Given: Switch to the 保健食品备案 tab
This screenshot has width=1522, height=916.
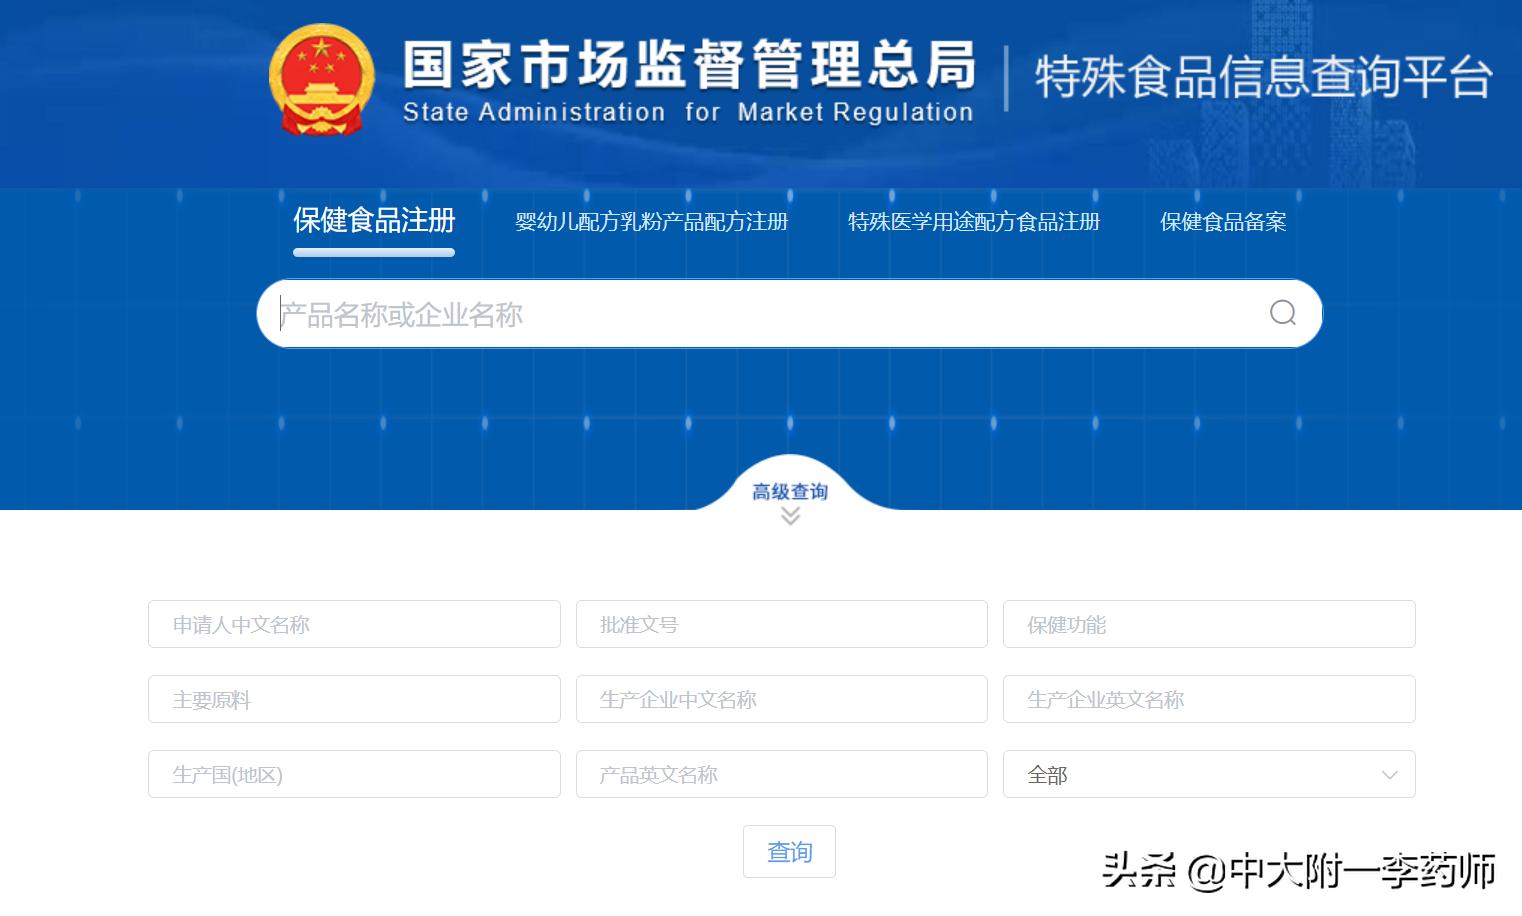Looking at the screenshot, I should (x=1223, y=221).
